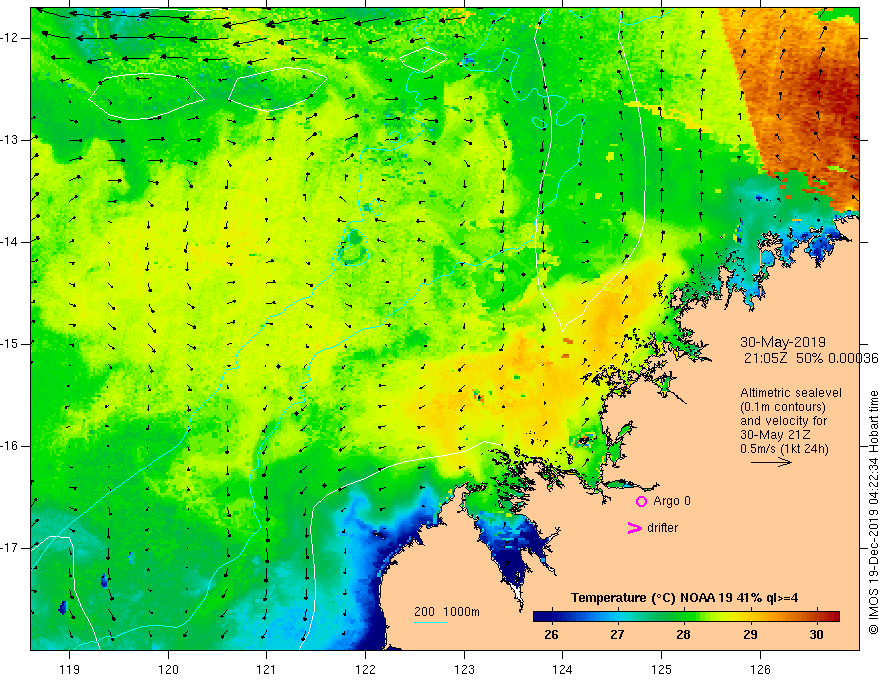
Task: Click the 'drifter' legend label
Action: (x=662, y=528)
